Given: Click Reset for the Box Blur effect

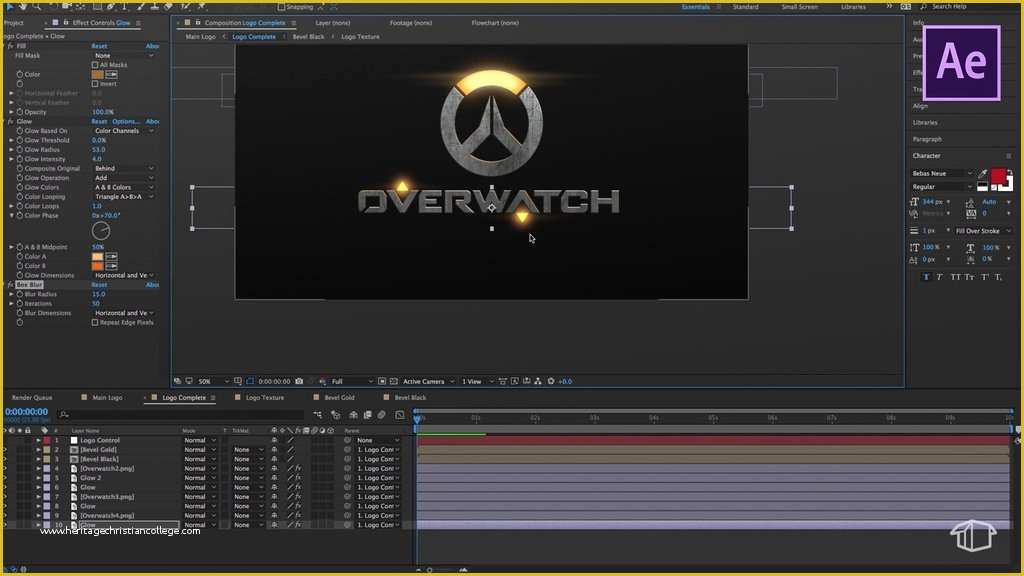Looking at the screenshot, I should [99, 285].
